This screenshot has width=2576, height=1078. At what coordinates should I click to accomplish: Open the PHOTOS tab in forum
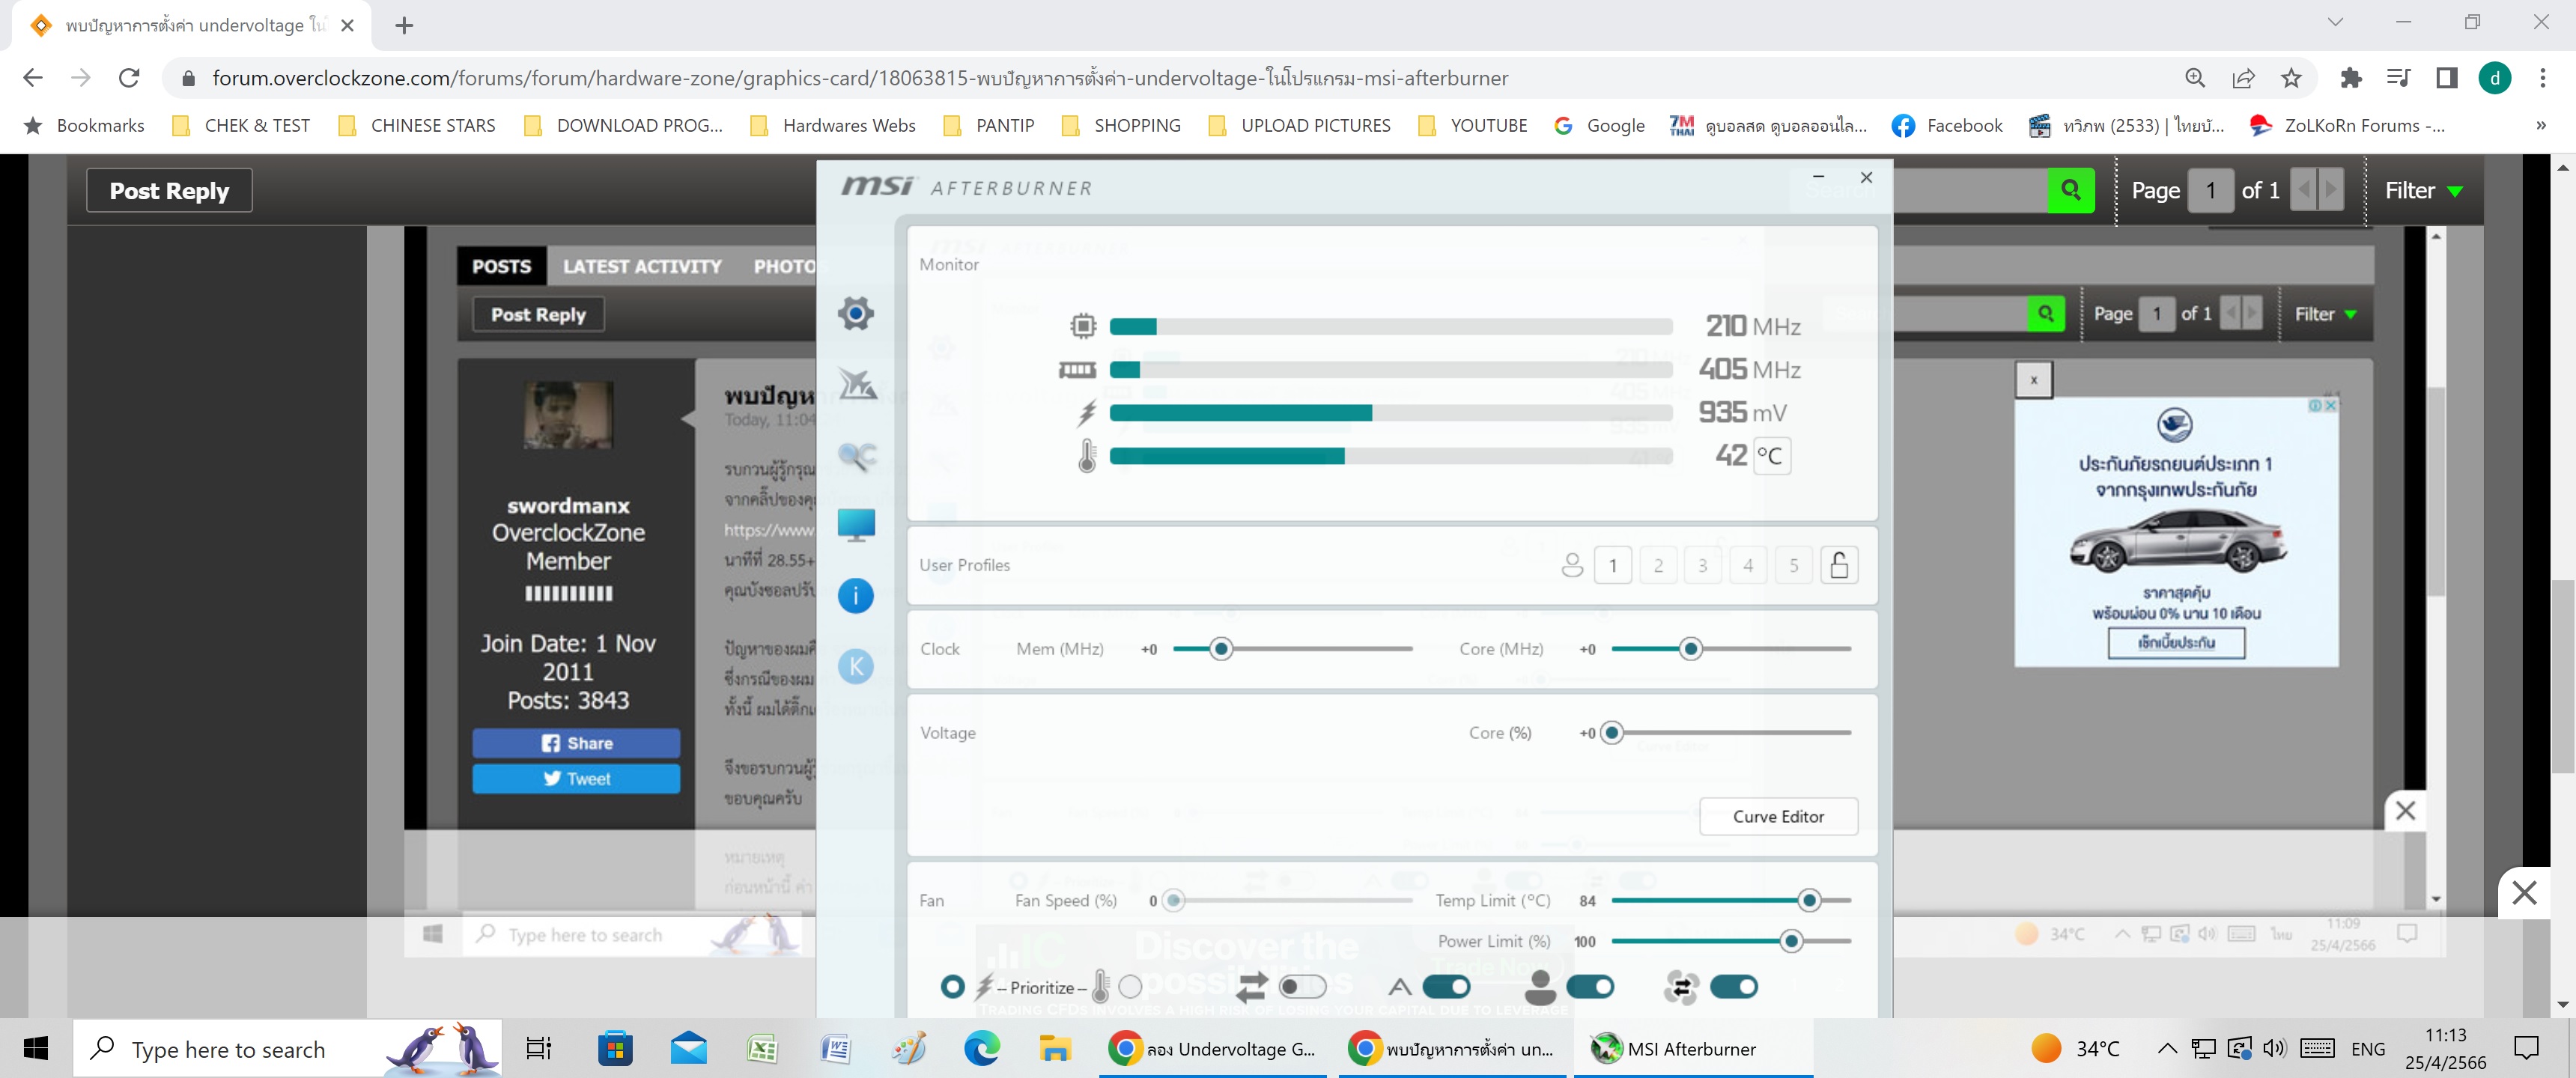tap(785, 267)
